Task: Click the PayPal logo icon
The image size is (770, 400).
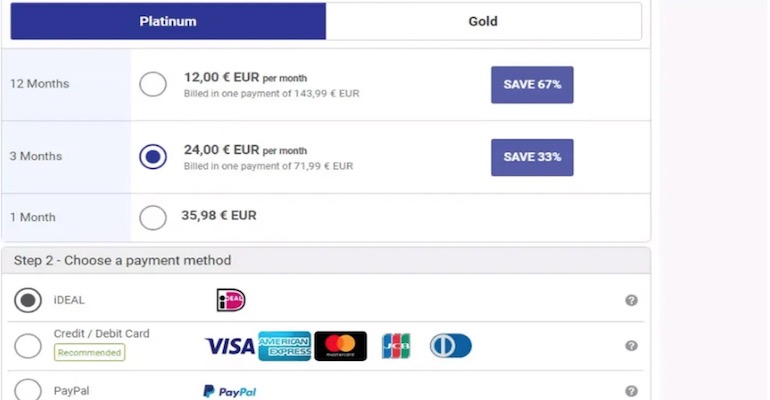Action: (x=229, y=391)
